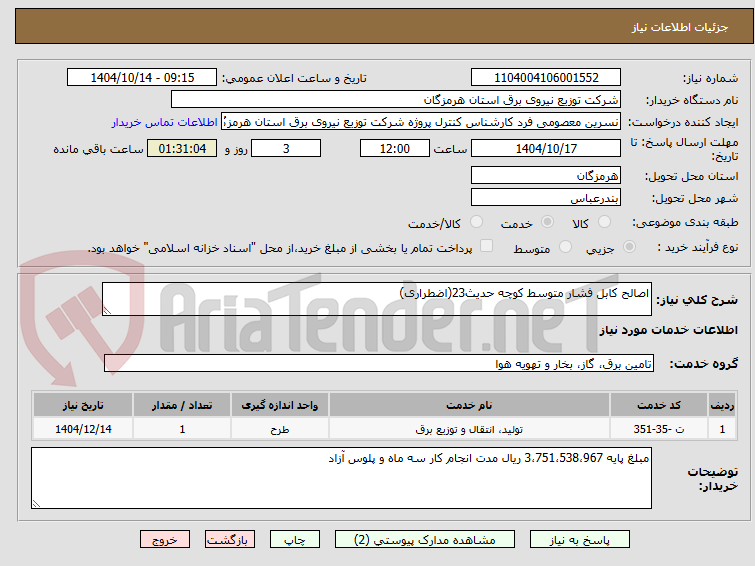Click the deadline date field 1404/10/17
Image resolution: width=755 pixels, height=566 pixels.
[546, 148]
